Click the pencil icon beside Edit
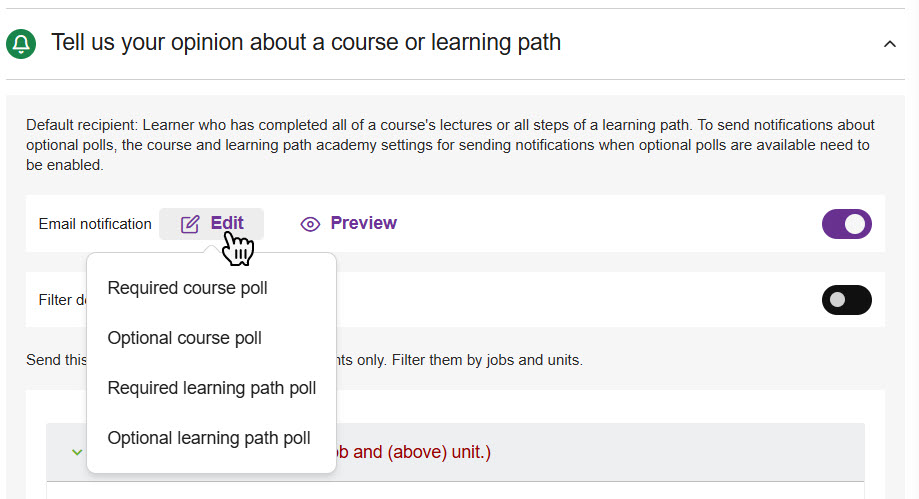 (x=190, y=224)
